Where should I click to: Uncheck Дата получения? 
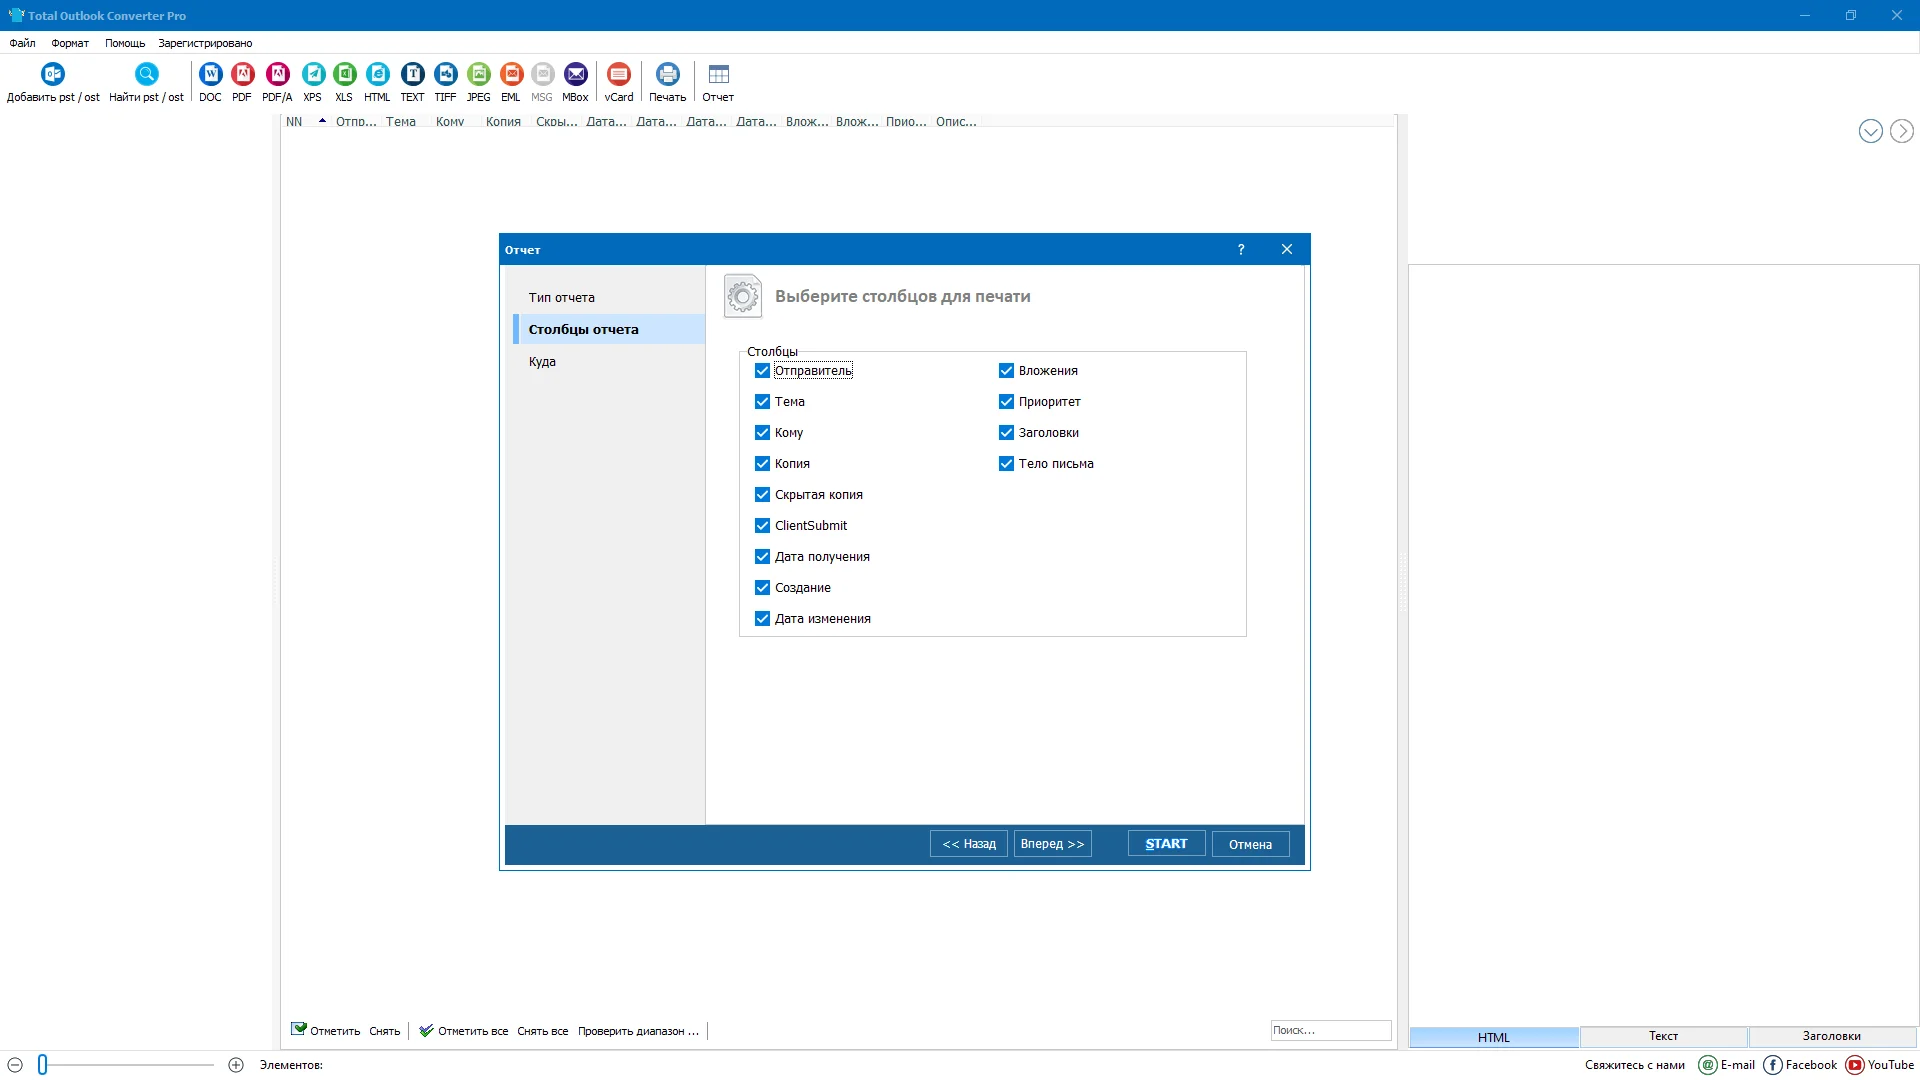pyautogui.click(x=762, y=557)
